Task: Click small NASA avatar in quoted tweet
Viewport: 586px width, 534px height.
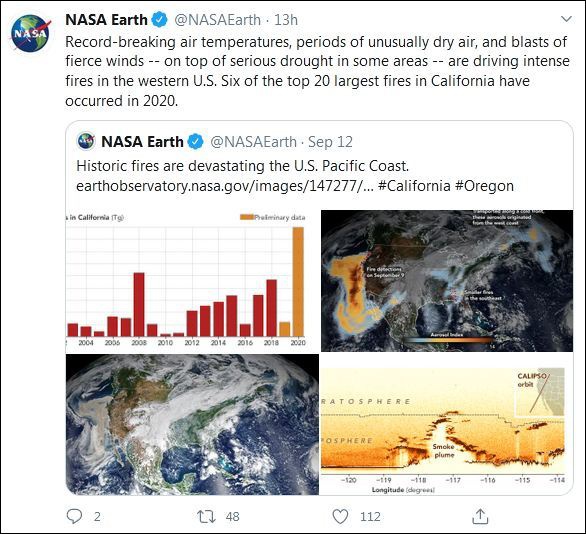Action: pyautogui.click(x=86, y=141)
